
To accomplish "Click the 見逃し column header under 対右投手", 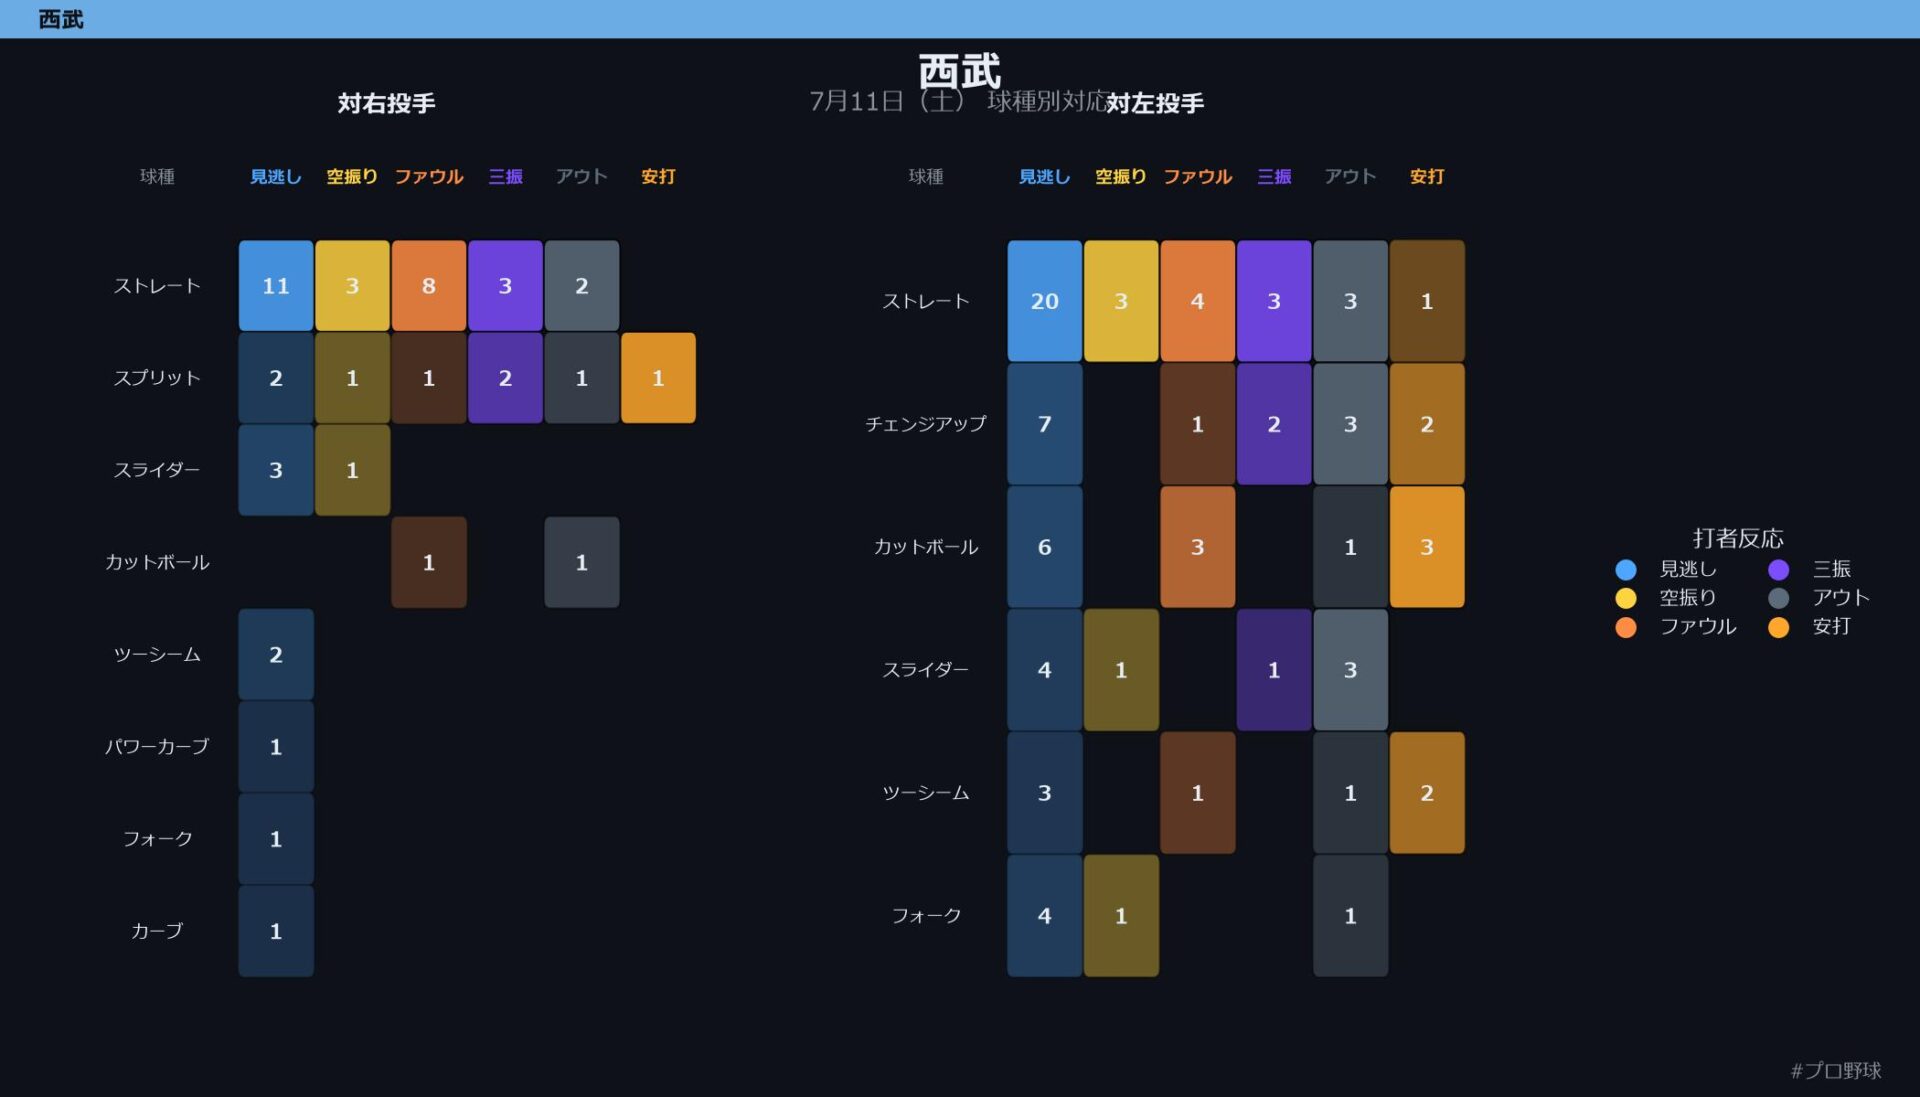I will click(x=276, y=177).
